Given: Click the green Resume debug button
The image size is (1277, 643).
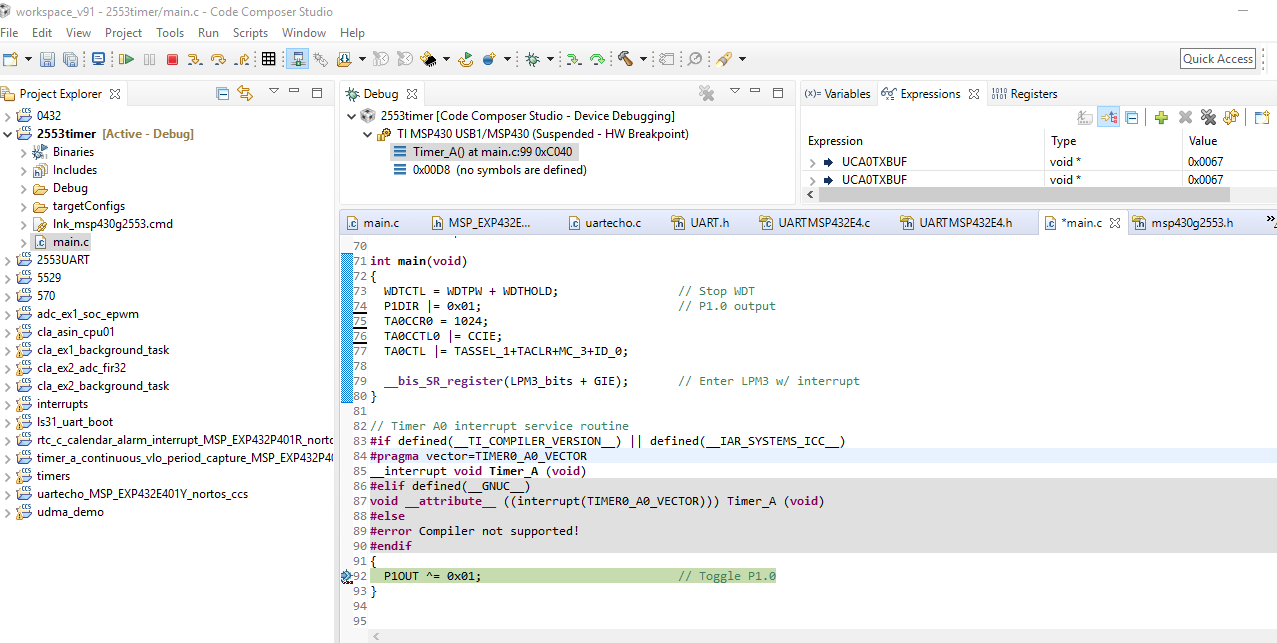Looking at the screenshot, I should pyautogui.click(x=126, y=59).
